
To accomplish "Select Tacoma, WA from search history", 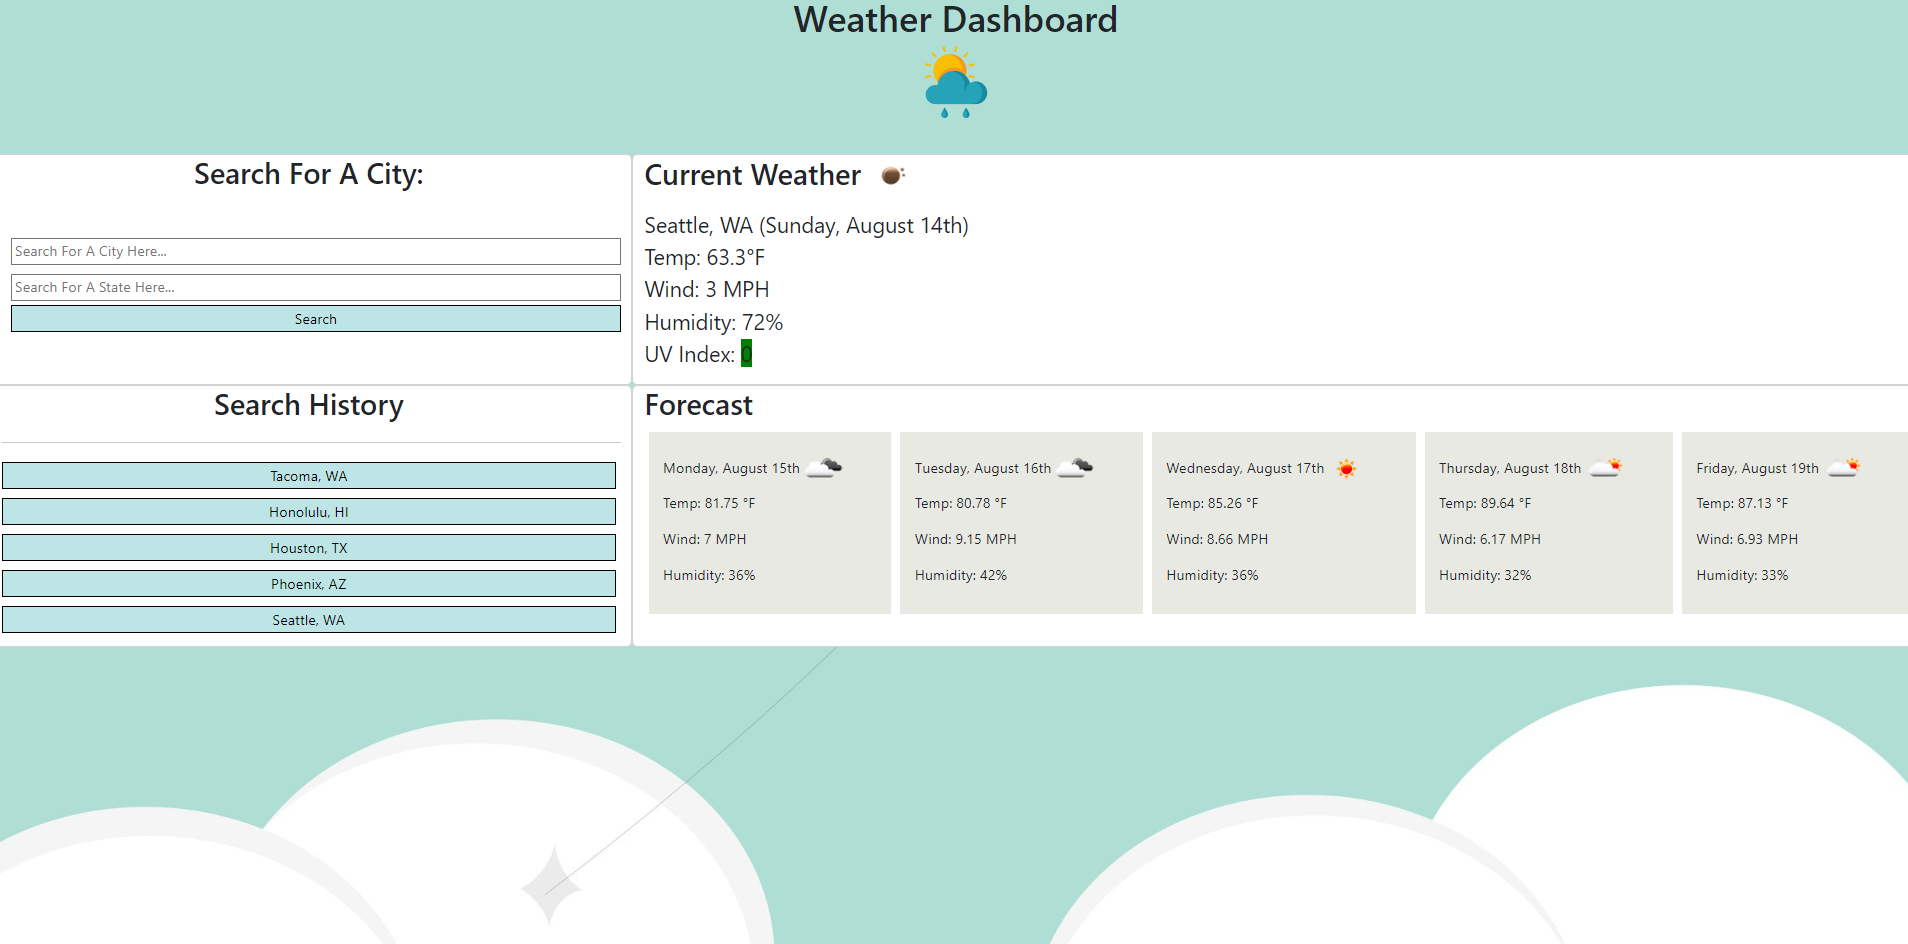I will tap(308, 476).
